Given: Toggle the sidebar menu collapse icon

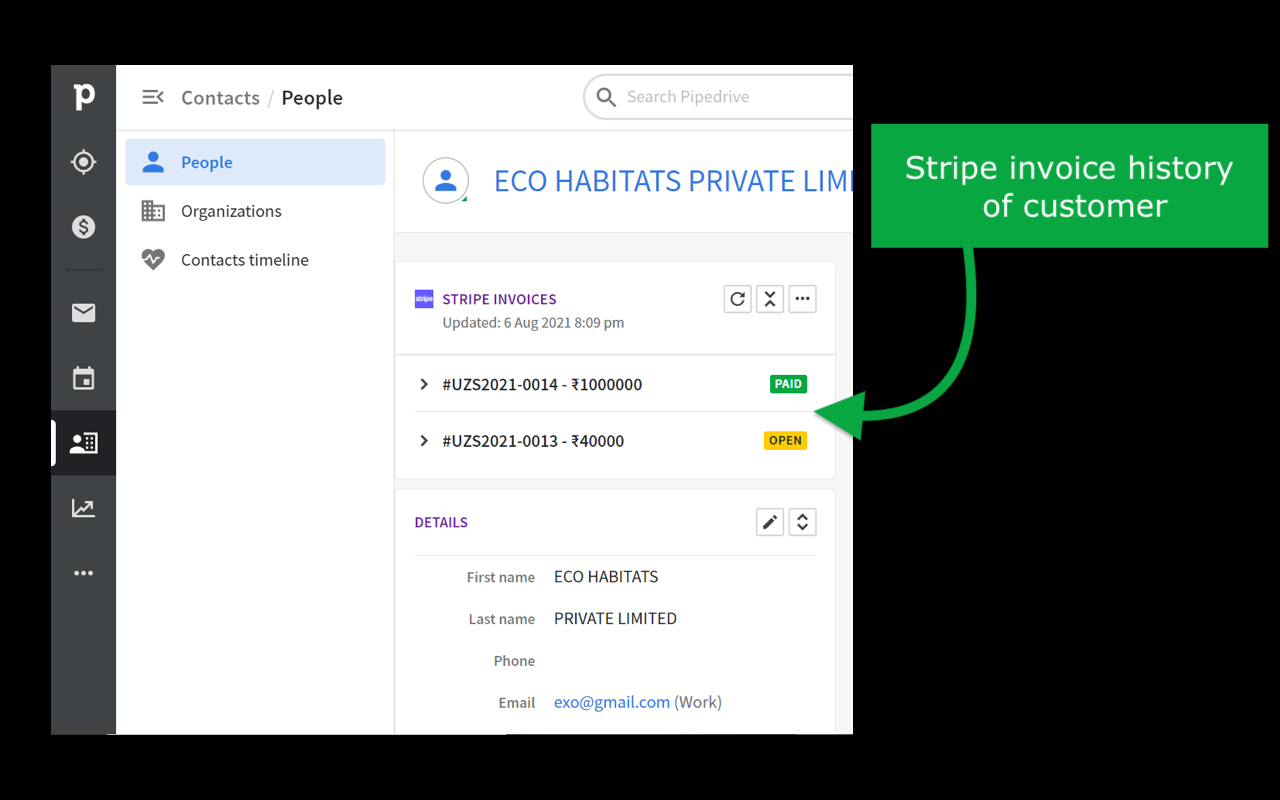Looking at the screenshot, I should [152, 97].
